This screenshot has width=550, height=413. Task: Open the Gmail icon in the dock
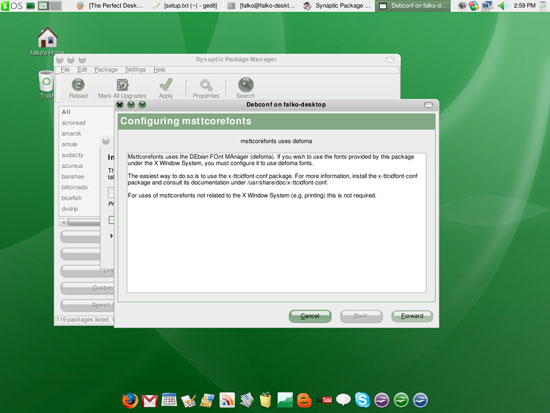click(x=149, y=401)
